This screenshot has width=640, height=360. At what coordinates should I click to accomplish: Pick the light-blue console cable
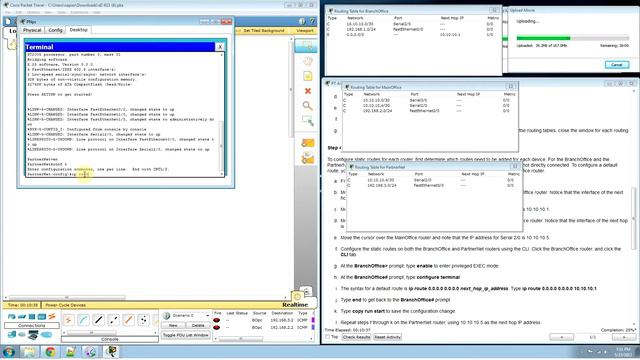click(x=83, y=320)
